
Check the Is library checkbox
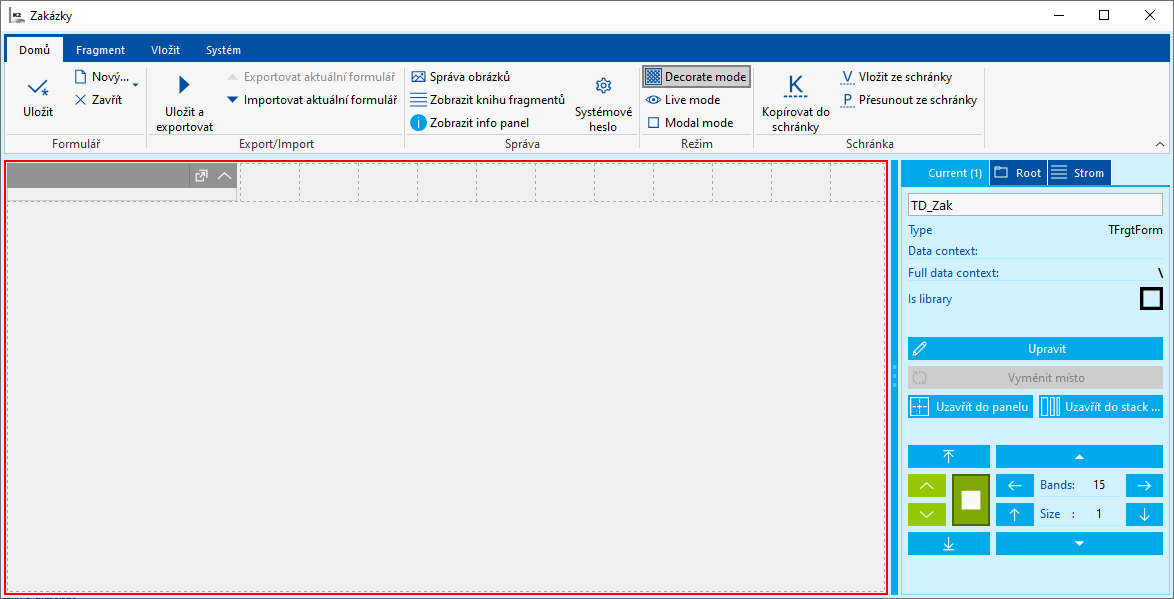pyautogui.click(x=1151, y=300)
